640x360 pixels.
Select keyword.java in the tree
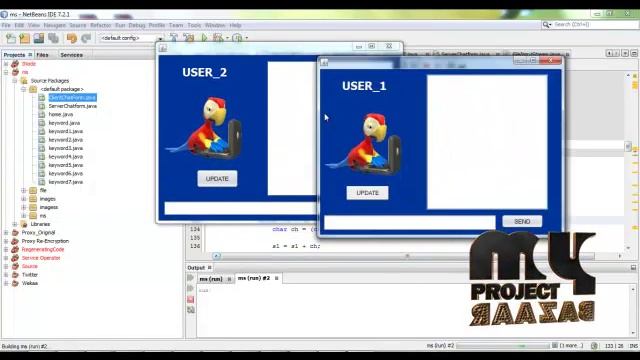tap(64, 123)
